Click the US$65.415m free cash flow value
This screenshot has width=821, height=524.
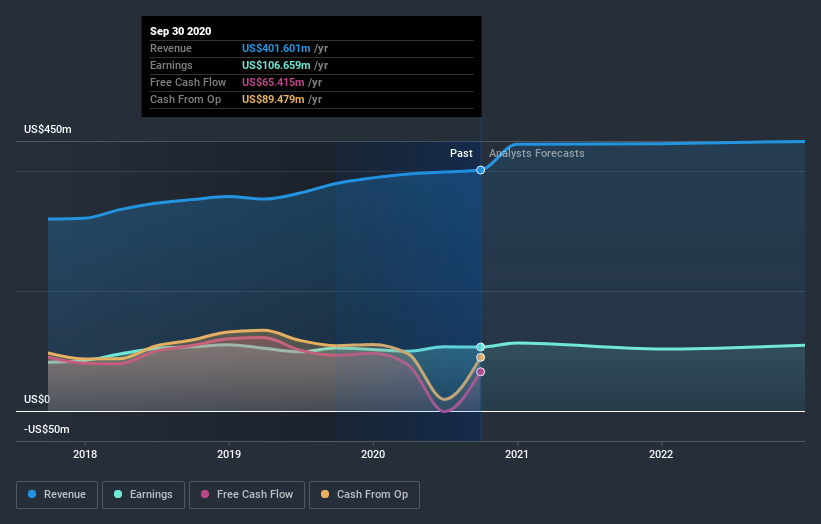click(x=273, y=82)
